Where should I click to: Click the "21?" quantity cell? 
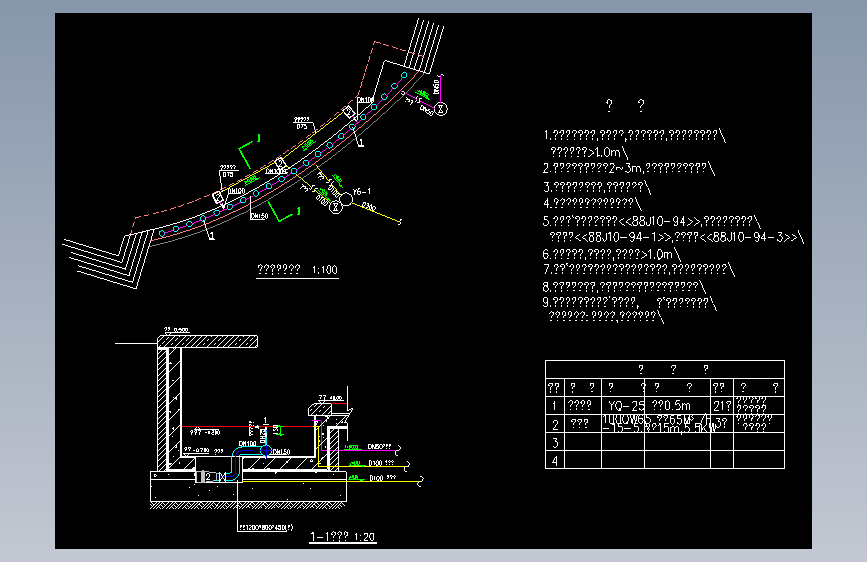[722, 406]
